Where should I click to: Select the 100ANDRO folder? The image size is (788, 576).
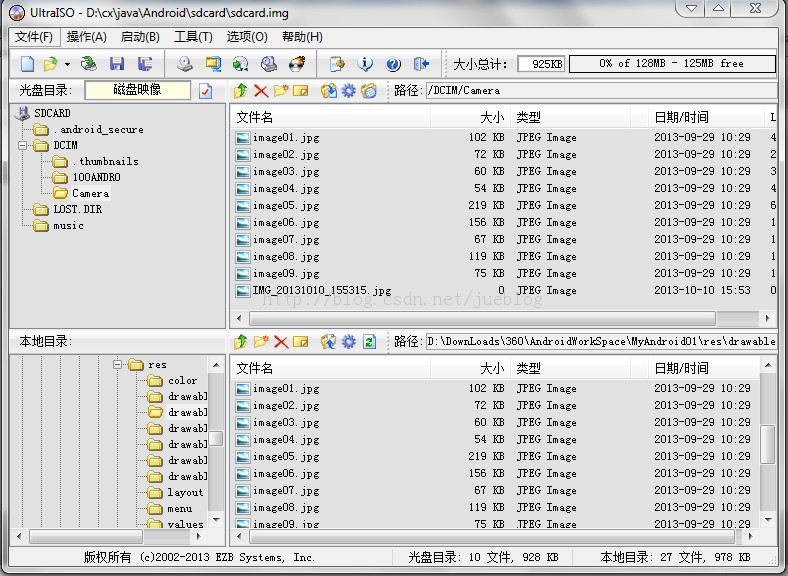(96, 177)
